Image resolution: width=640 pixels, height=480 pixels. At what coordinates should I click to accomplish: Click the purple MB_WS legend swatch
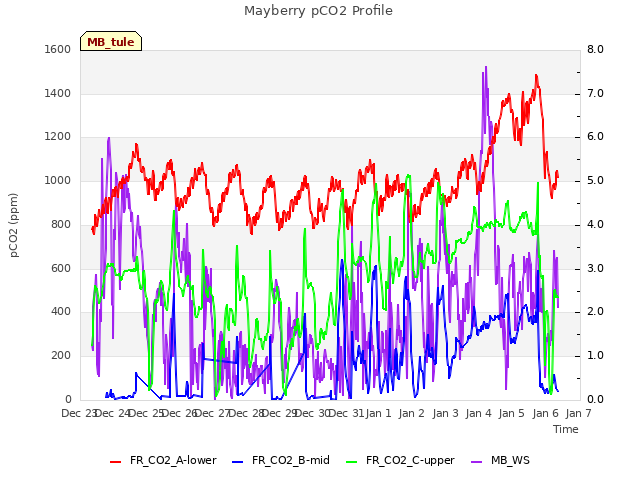(x=477, y=462)
